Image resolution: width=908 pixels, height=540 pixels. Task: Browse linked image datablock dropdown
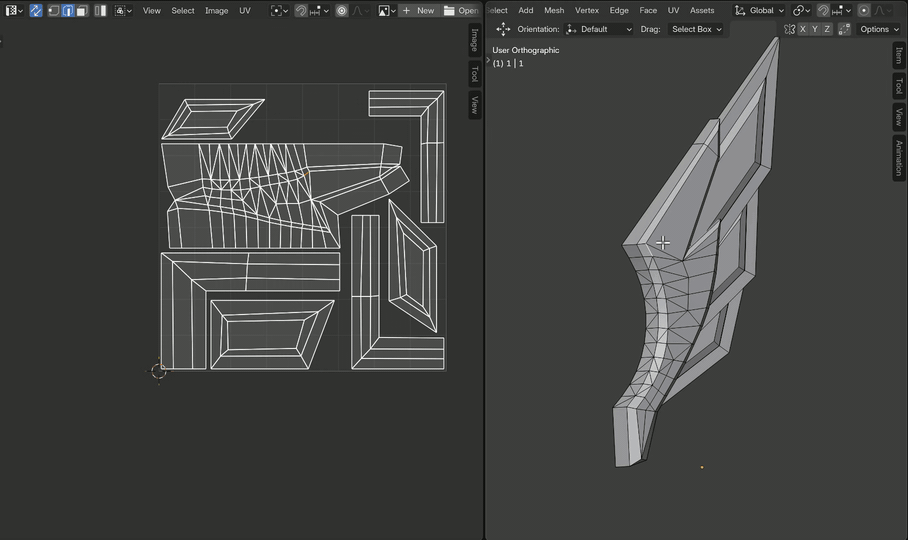[386, 10]
